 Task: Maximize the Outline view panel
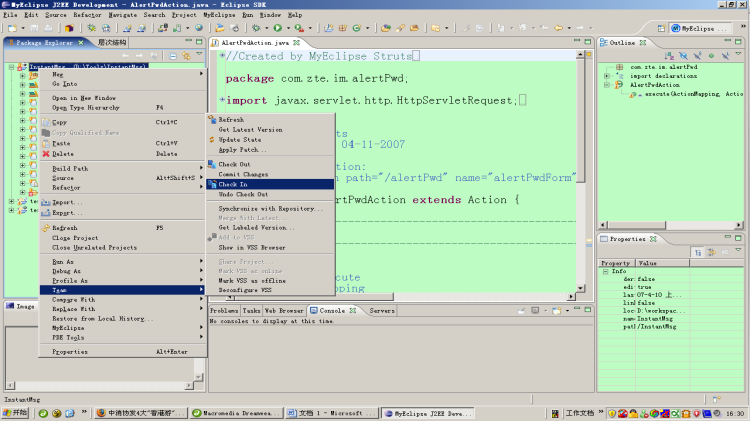738,42
